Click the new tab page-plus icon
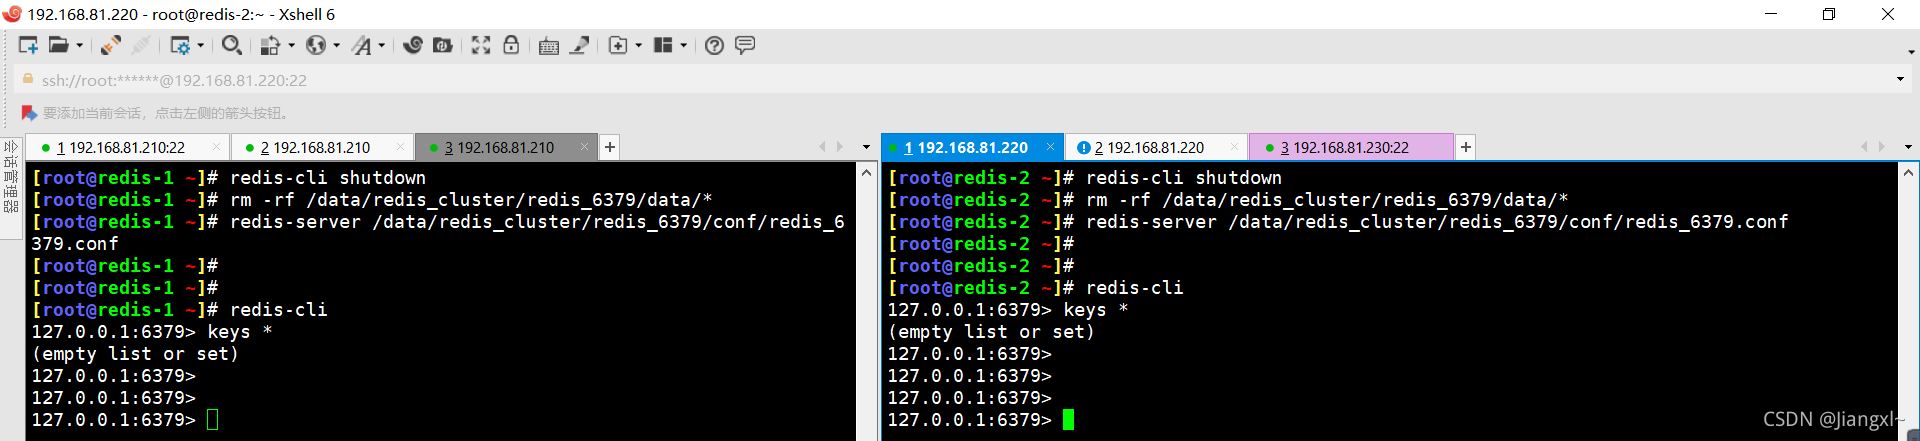The height and width of the screenshot is (441, 1920). coord(618,45)
